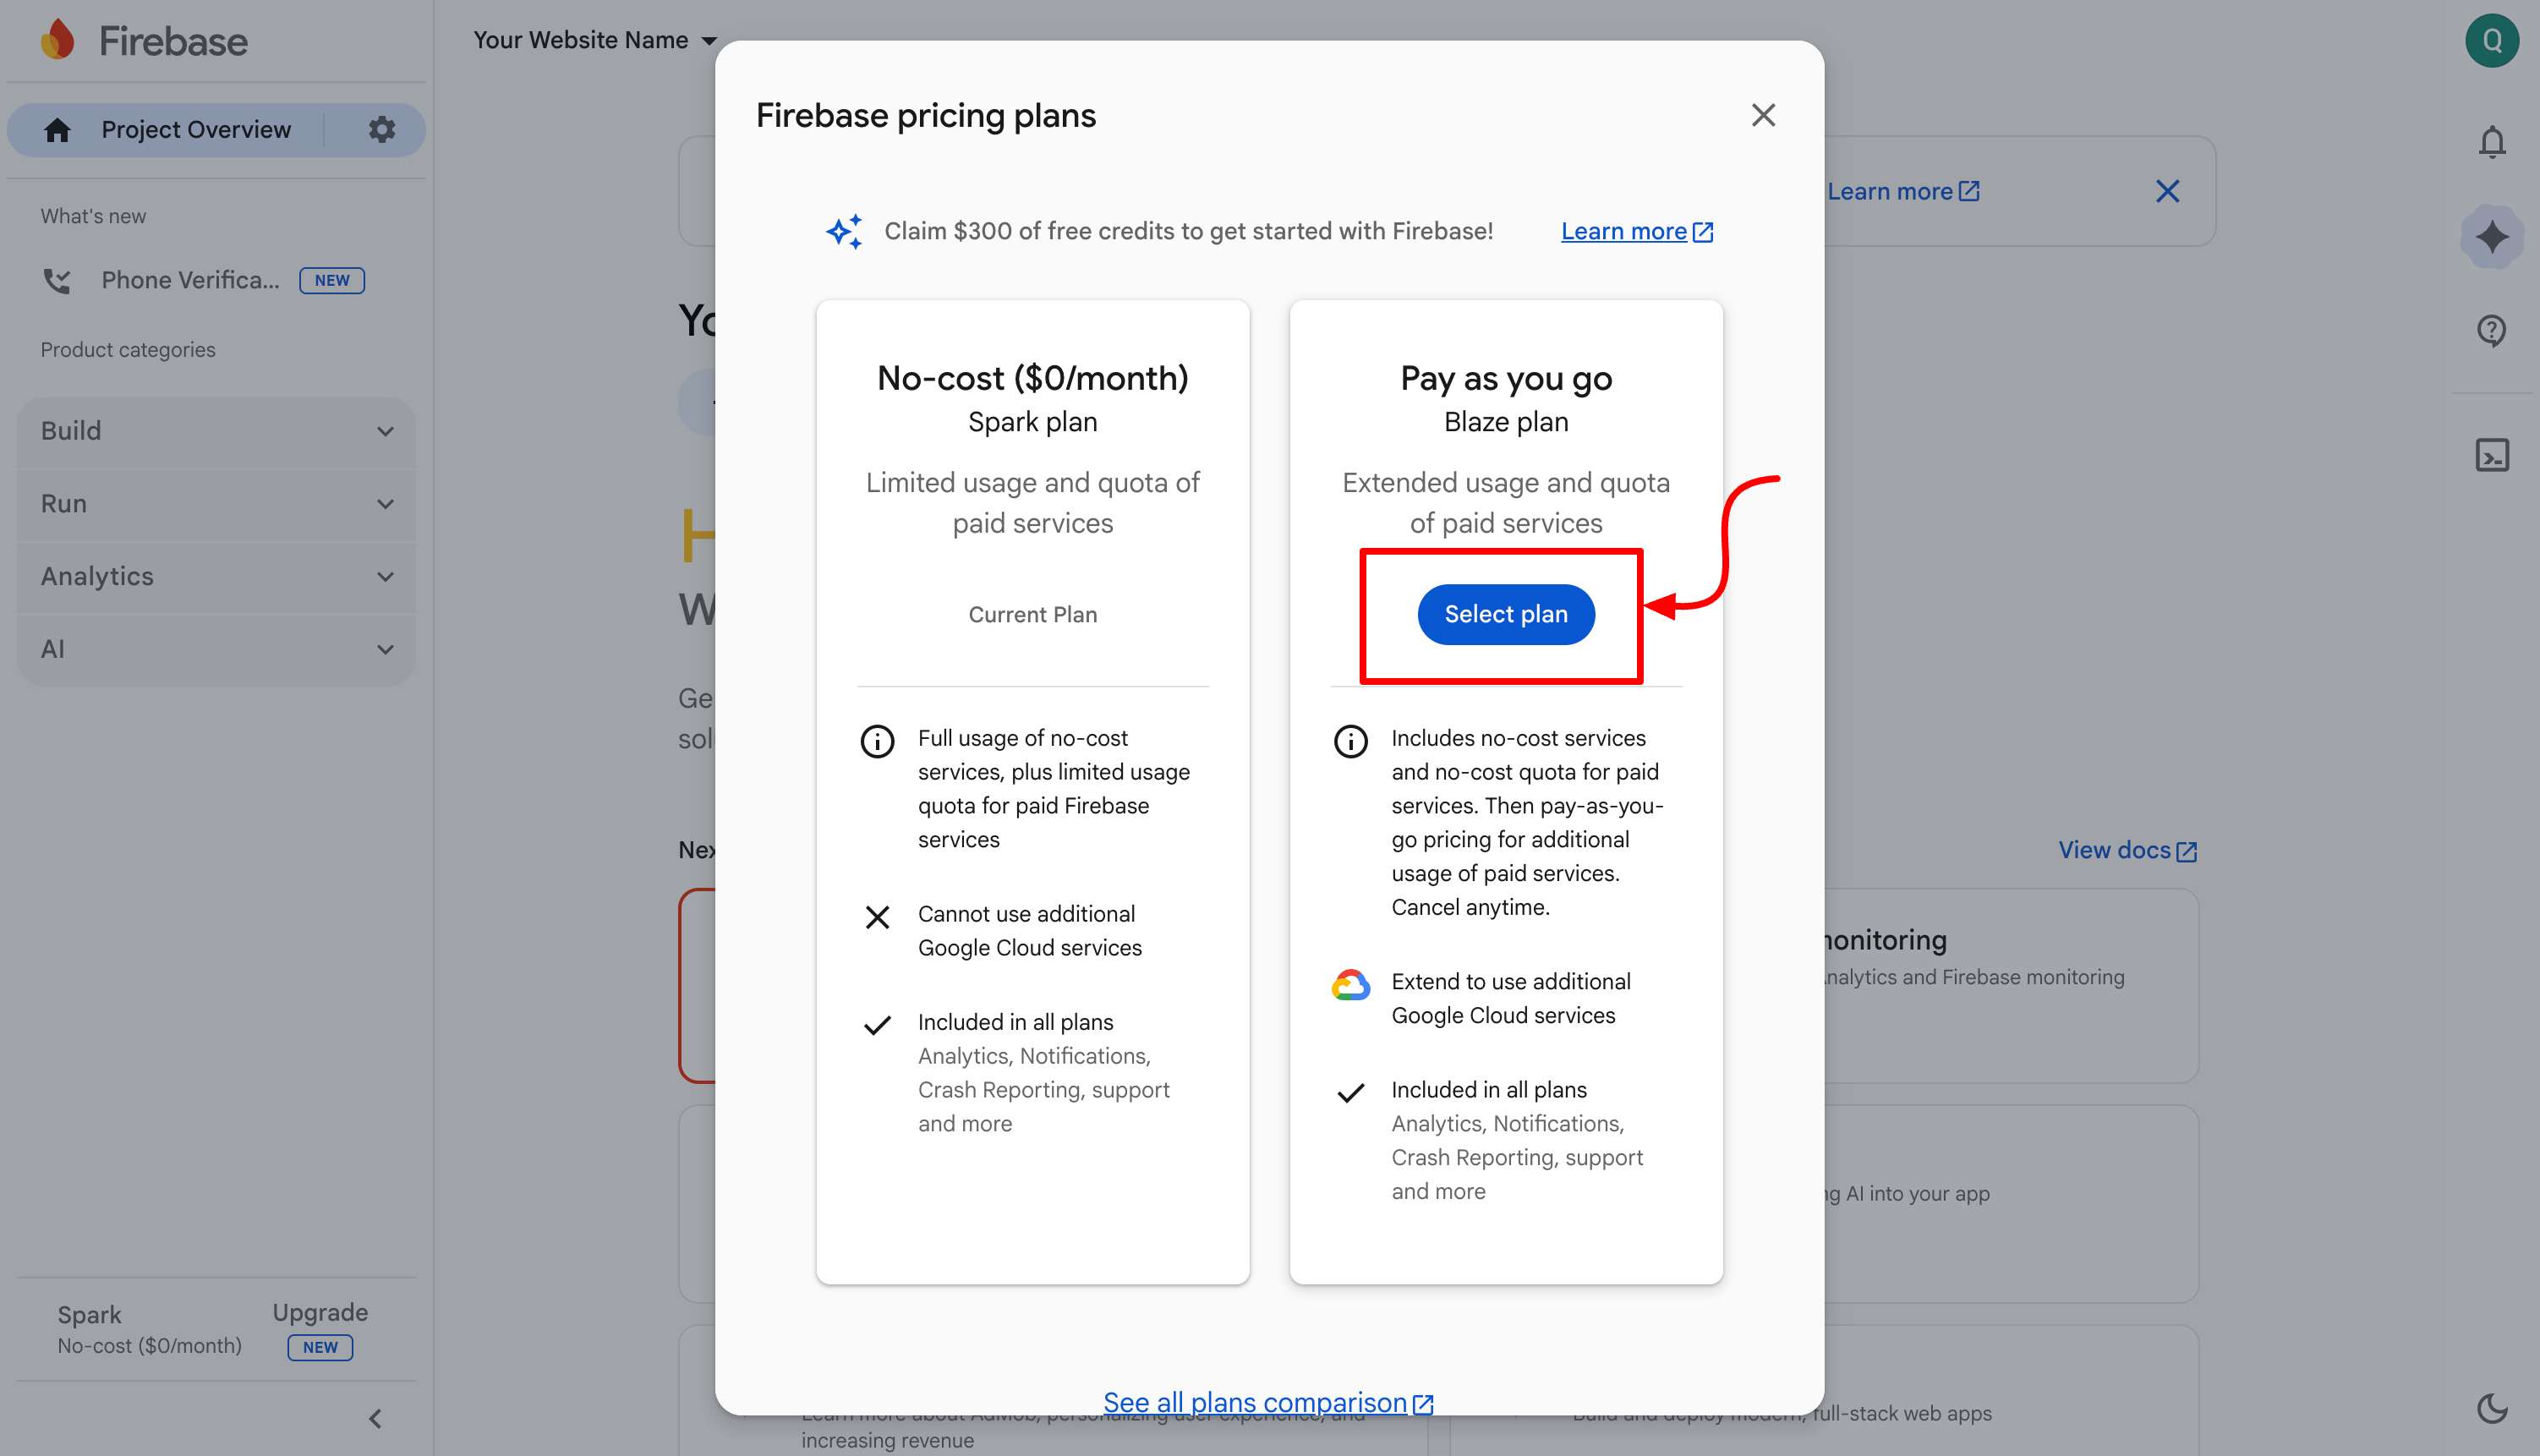Viewport: 2540px width, 1456px height.
Task: Open the Cloud Shell terminal icon
Action: point(2491,455)
